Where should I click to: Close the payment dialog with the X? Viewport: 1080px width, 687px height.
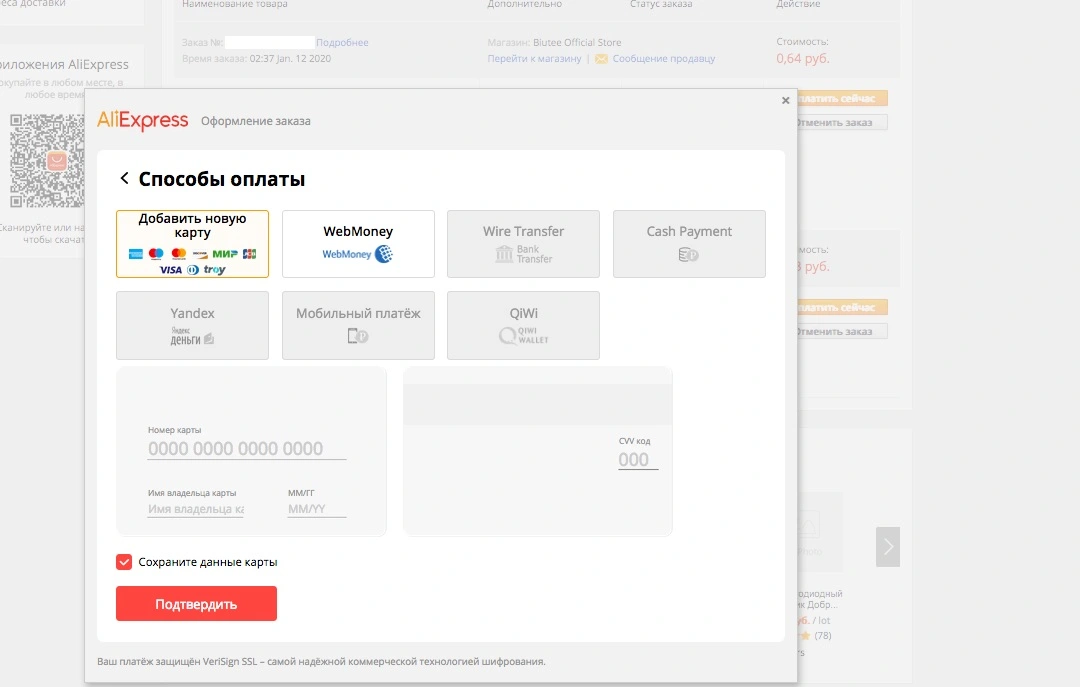pyautogui.click(x=785, y=101)
